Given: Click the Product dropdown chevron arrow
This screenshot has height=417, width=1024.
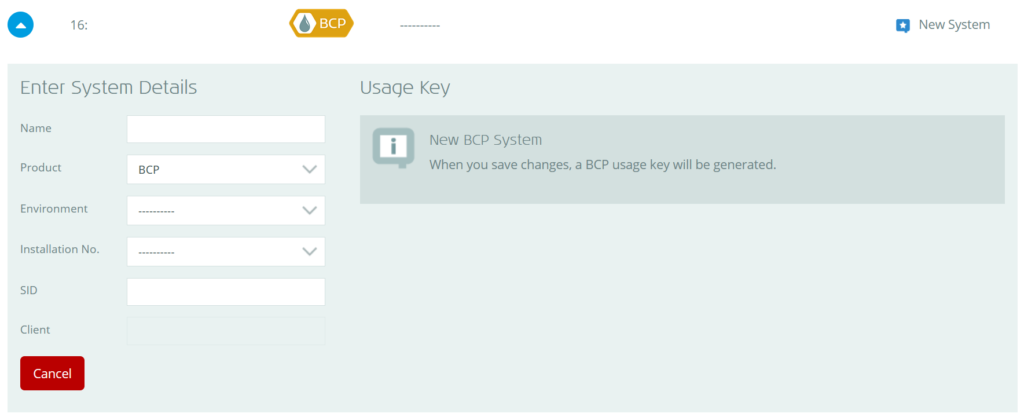Looking at the screenshot, I should [310, 170].
